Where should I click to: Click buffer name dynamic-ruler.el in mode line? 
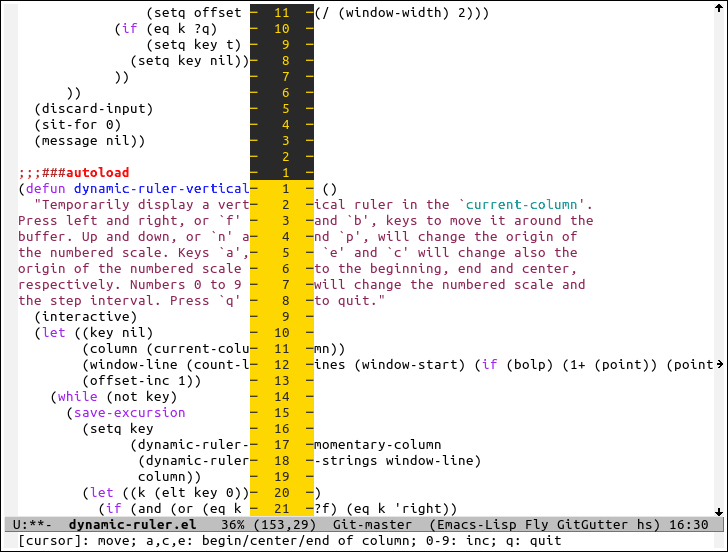click(x=132, y=525)
